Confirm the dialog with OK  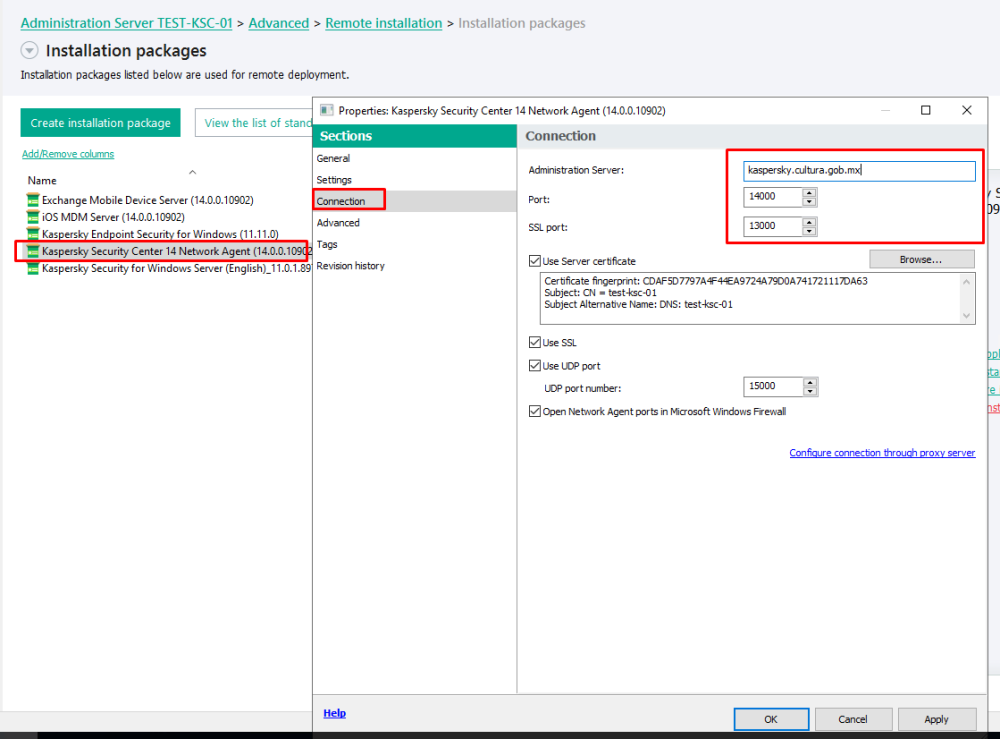[771, 719]
